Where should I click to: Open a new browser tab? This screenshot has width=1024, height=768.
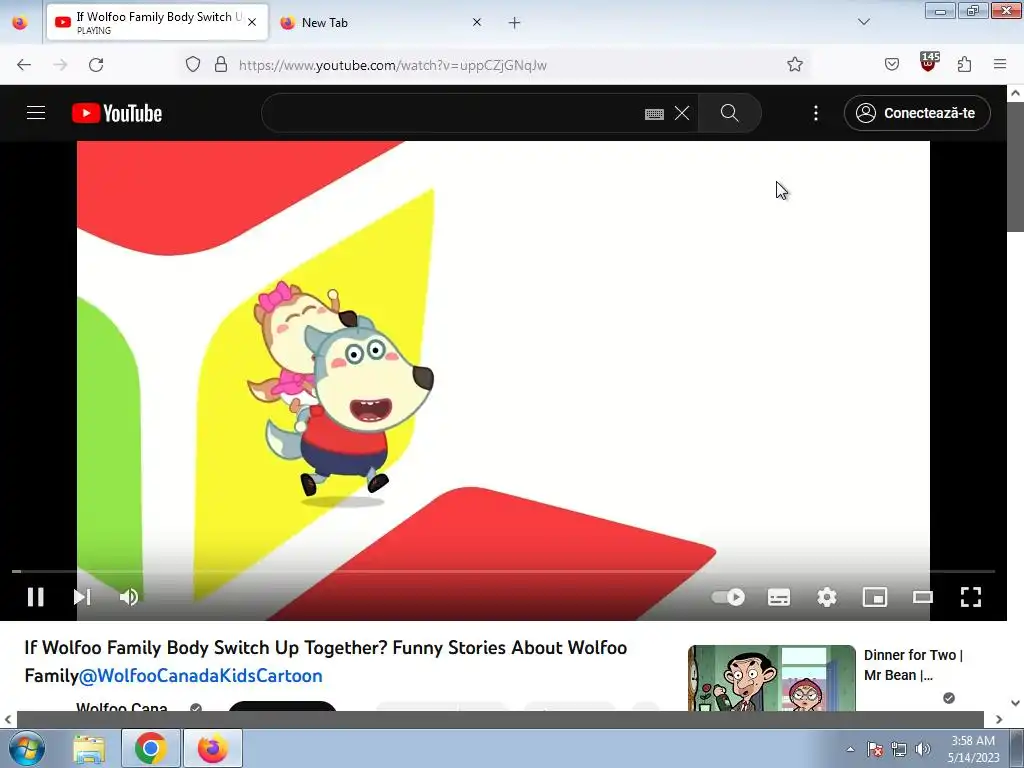click(x=515, y=23)
